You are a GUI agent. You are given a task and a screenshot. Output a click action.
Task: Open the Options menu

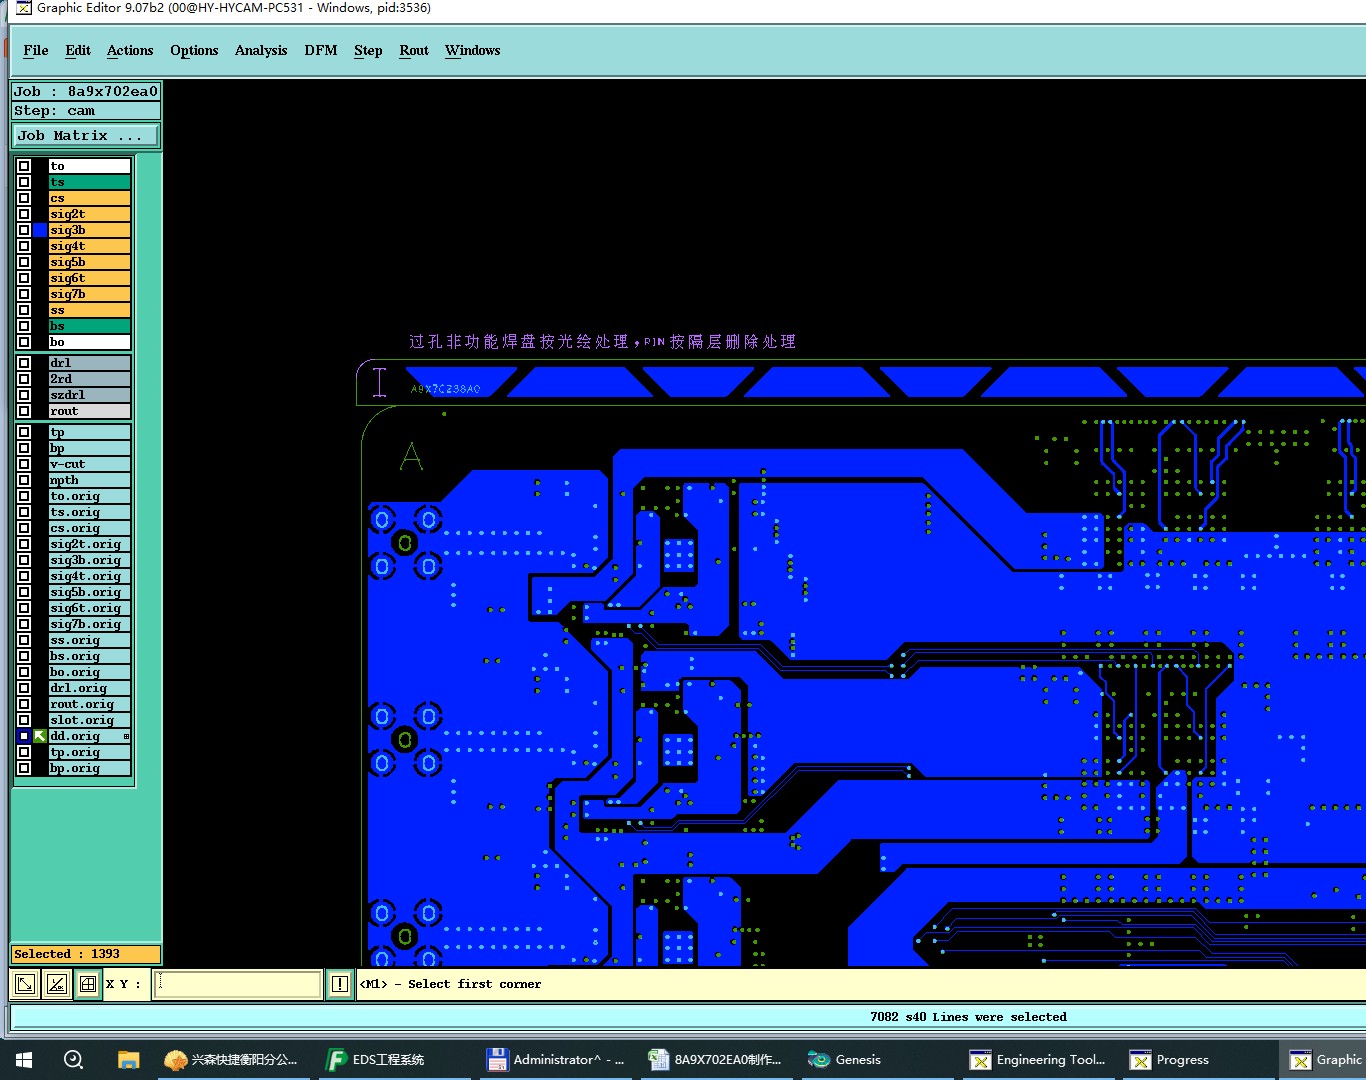tap(194, 50)
